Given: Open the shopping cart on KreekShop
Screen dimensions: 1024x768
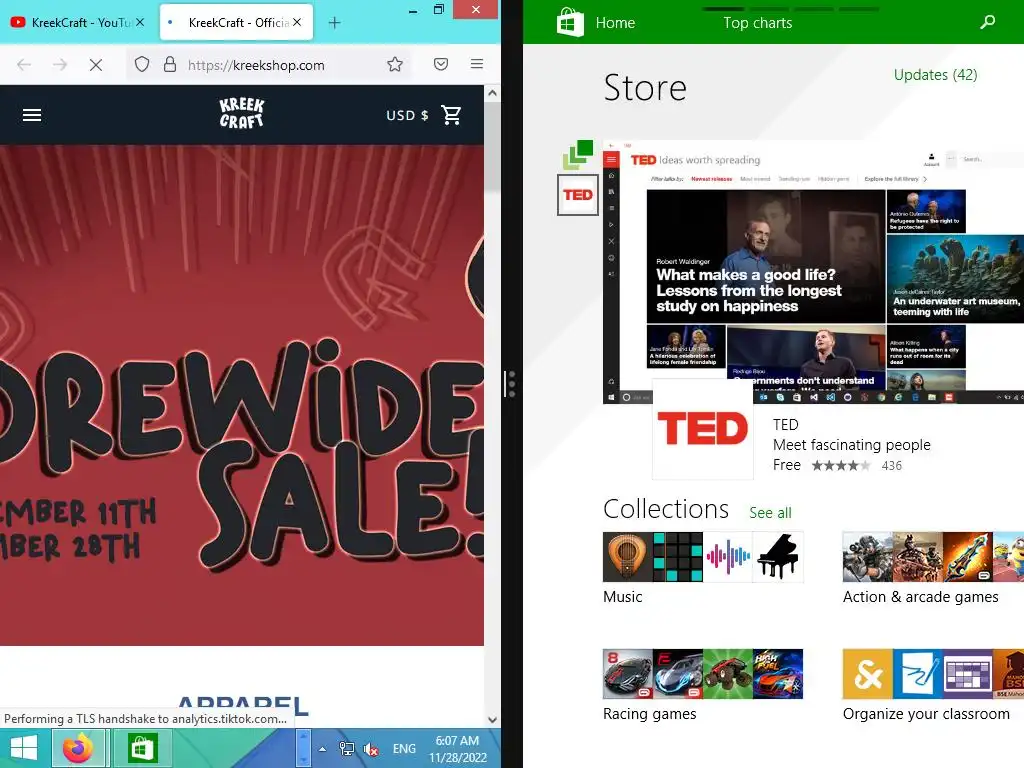Looking at the screenshot, I should point(451,115).
